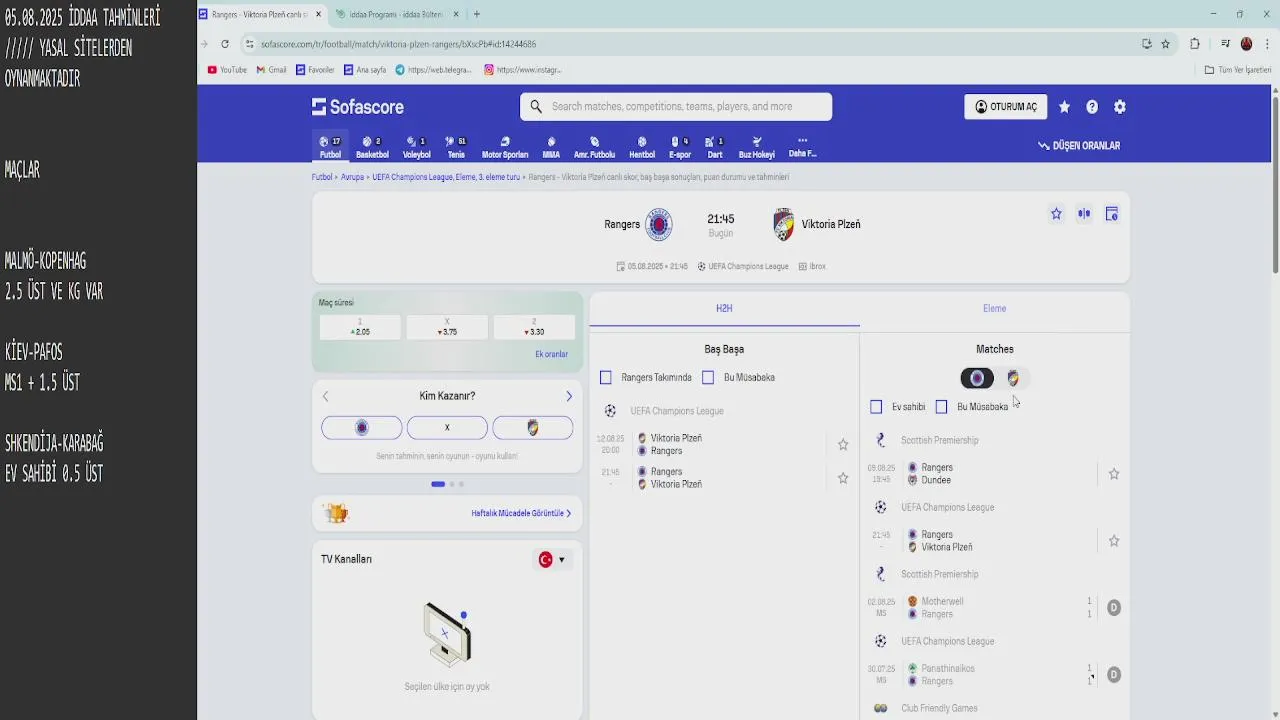Open the Instagram bookmark
Screen dimensions: 1280x720
[x=523, y=70]
